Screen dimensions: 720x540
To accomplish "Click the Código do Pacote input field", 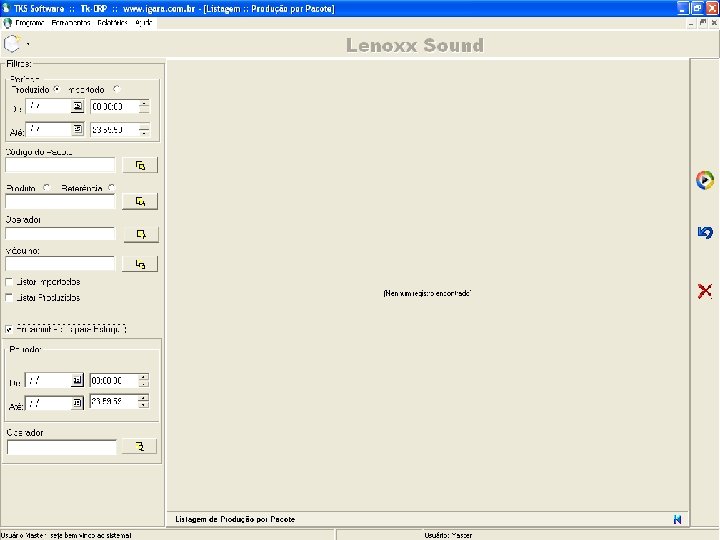I will (x=60, y=165).
